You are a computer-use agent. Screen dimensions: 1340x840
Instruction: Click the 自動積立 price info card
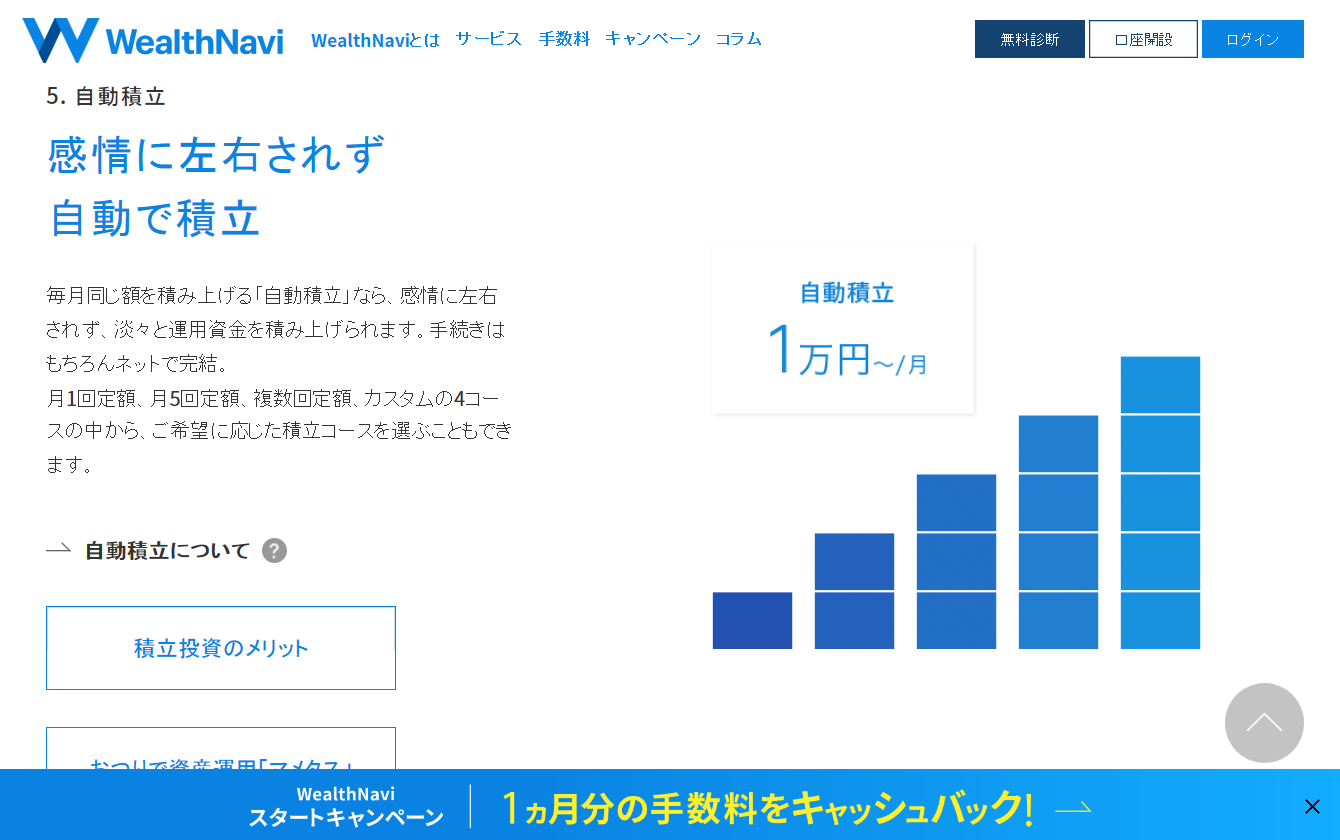(842, 327)
